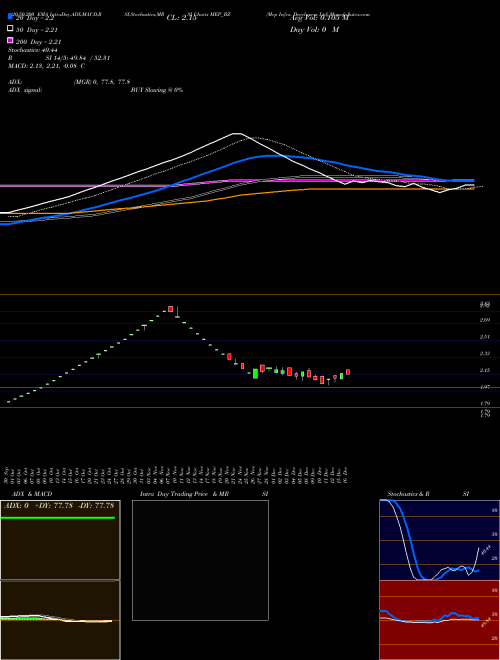Click the 'BUY Slowing @ 0%' signal text
This screenshot has width=500, height=660.
(157, 90)
